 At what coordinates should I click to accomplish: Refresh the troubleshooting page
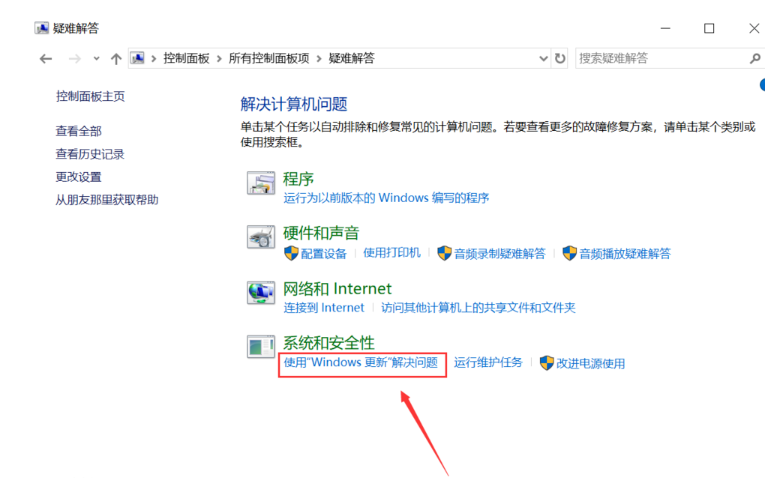click(560, 59)
